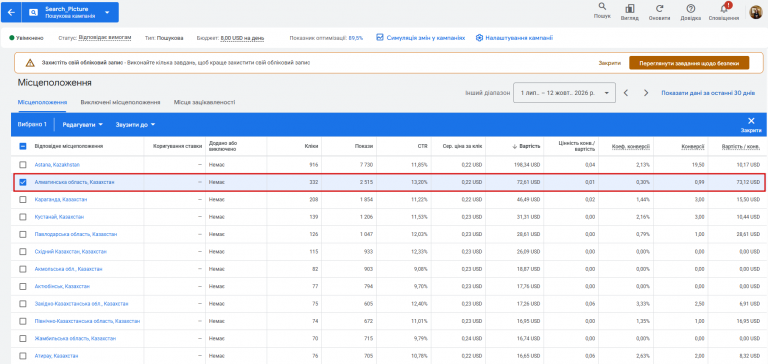Click the Закрити link in security banner
768x364 pixels.
tap(609, 63)
